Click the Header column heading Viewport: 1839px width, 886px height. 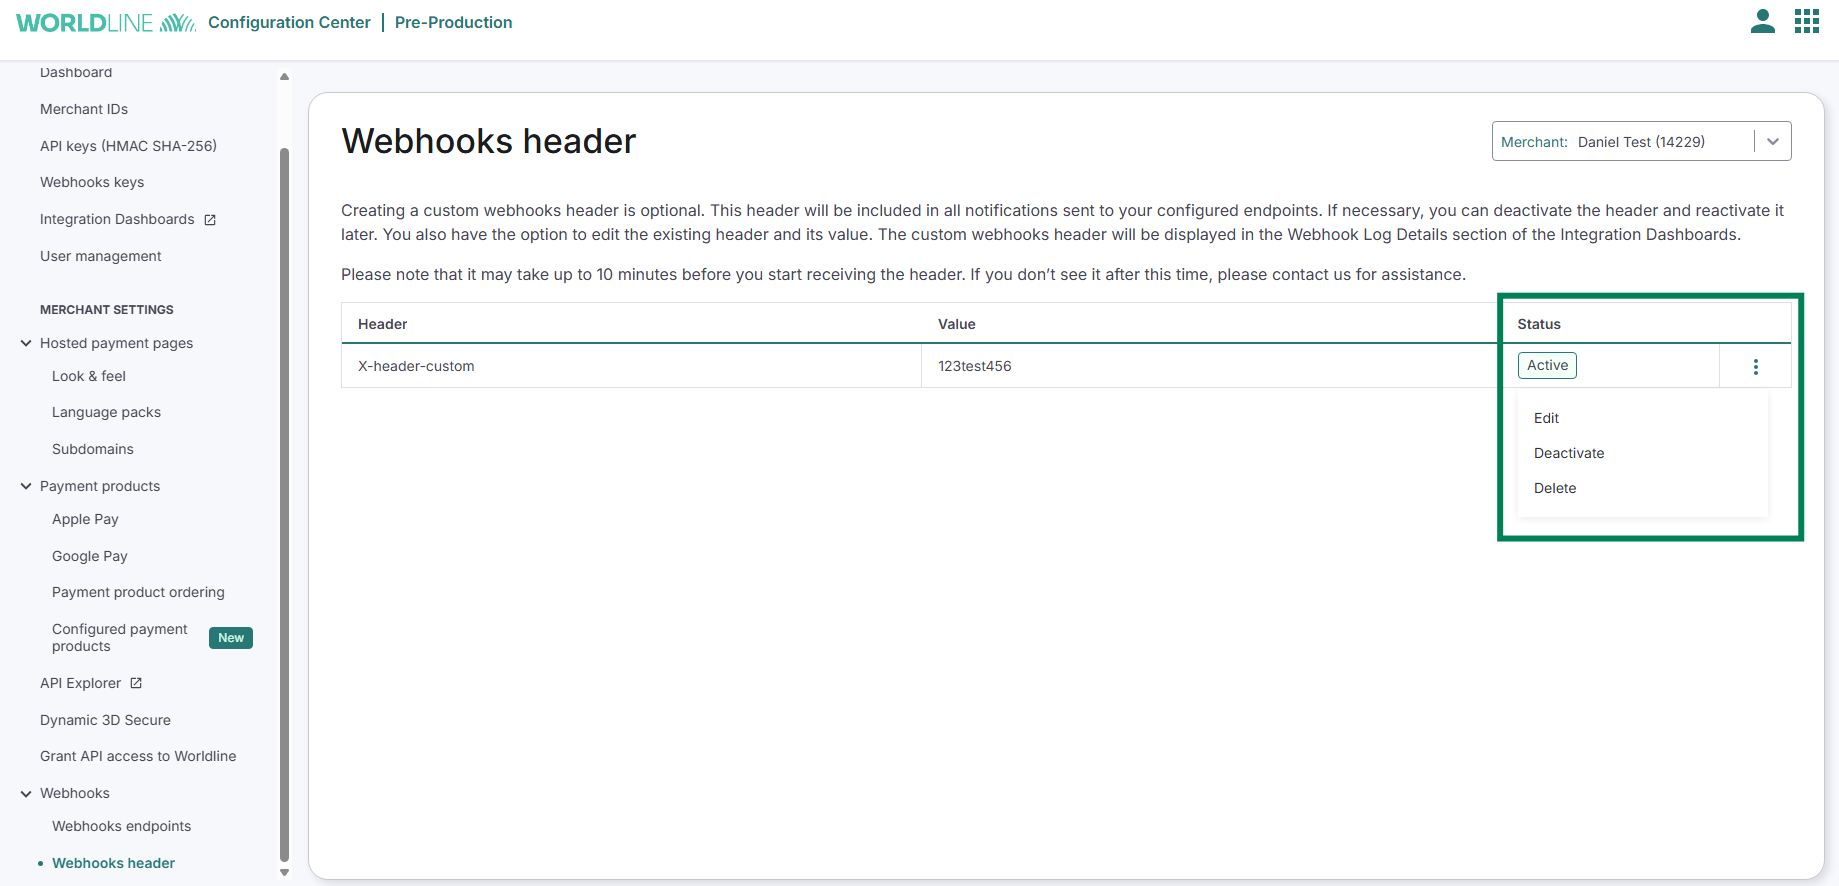pos(382,324)
